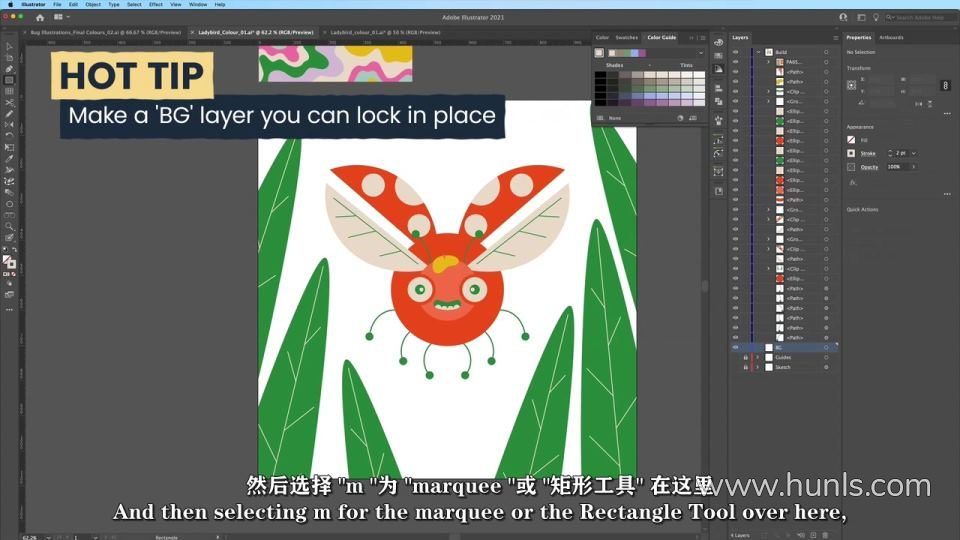Select the Rectangle tool in the toolbar
The height and width of the screenshot is (540, 960).
[x=9, y=80]
